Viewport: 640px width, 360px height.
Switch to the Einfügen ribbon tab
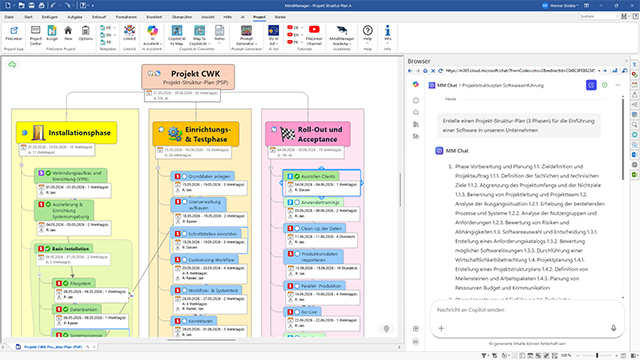point(50,17)
